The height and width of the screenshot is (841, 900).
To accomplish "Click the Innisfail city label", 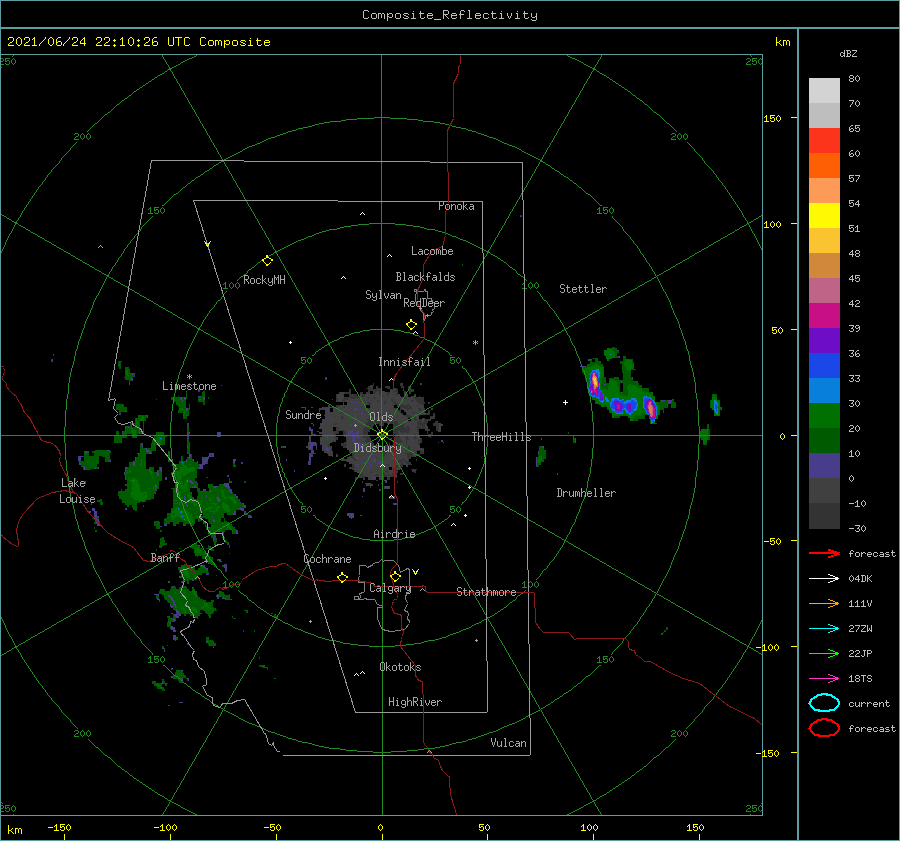I will click(404, 362).
